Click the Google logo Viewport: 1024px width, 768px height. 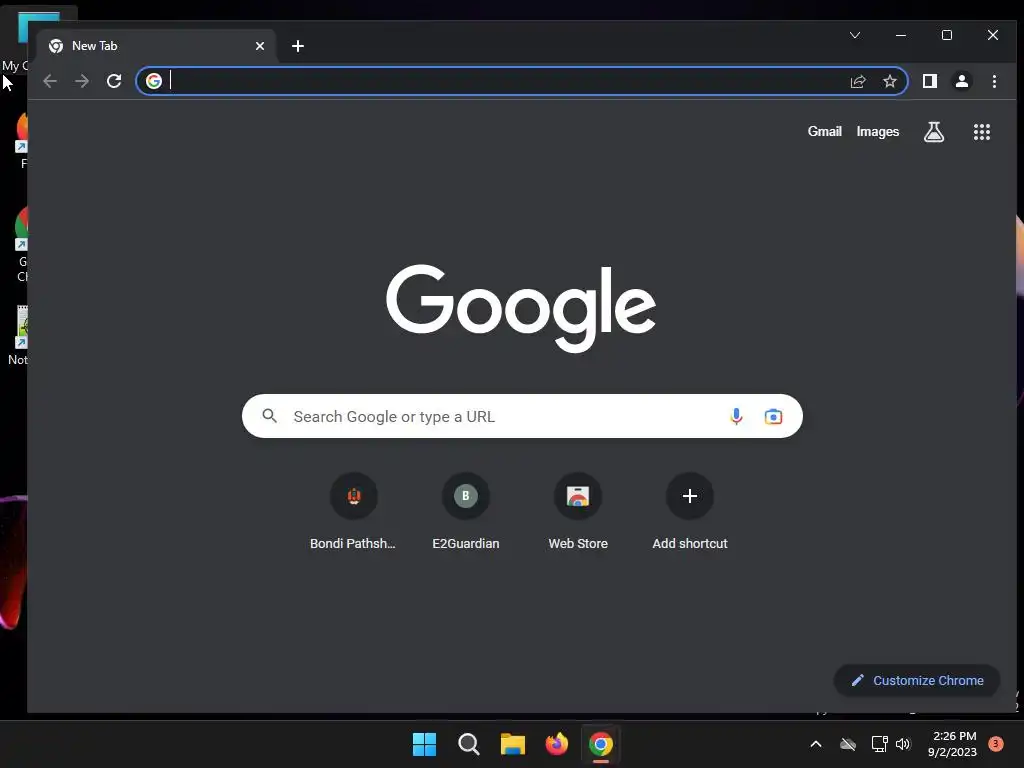pos(521,308)
